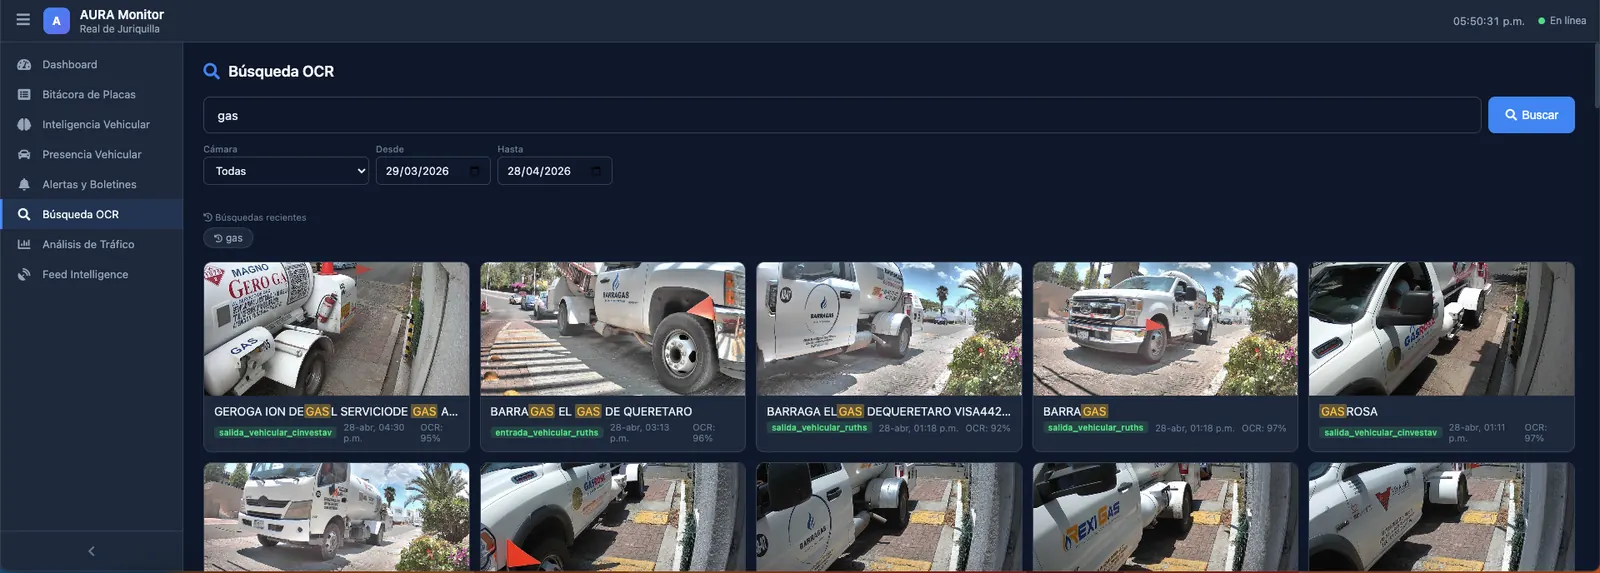Open the Desde date picker 29/03/2026
Viewport: 1600px width, 573px height.
[x=433, y=171]
